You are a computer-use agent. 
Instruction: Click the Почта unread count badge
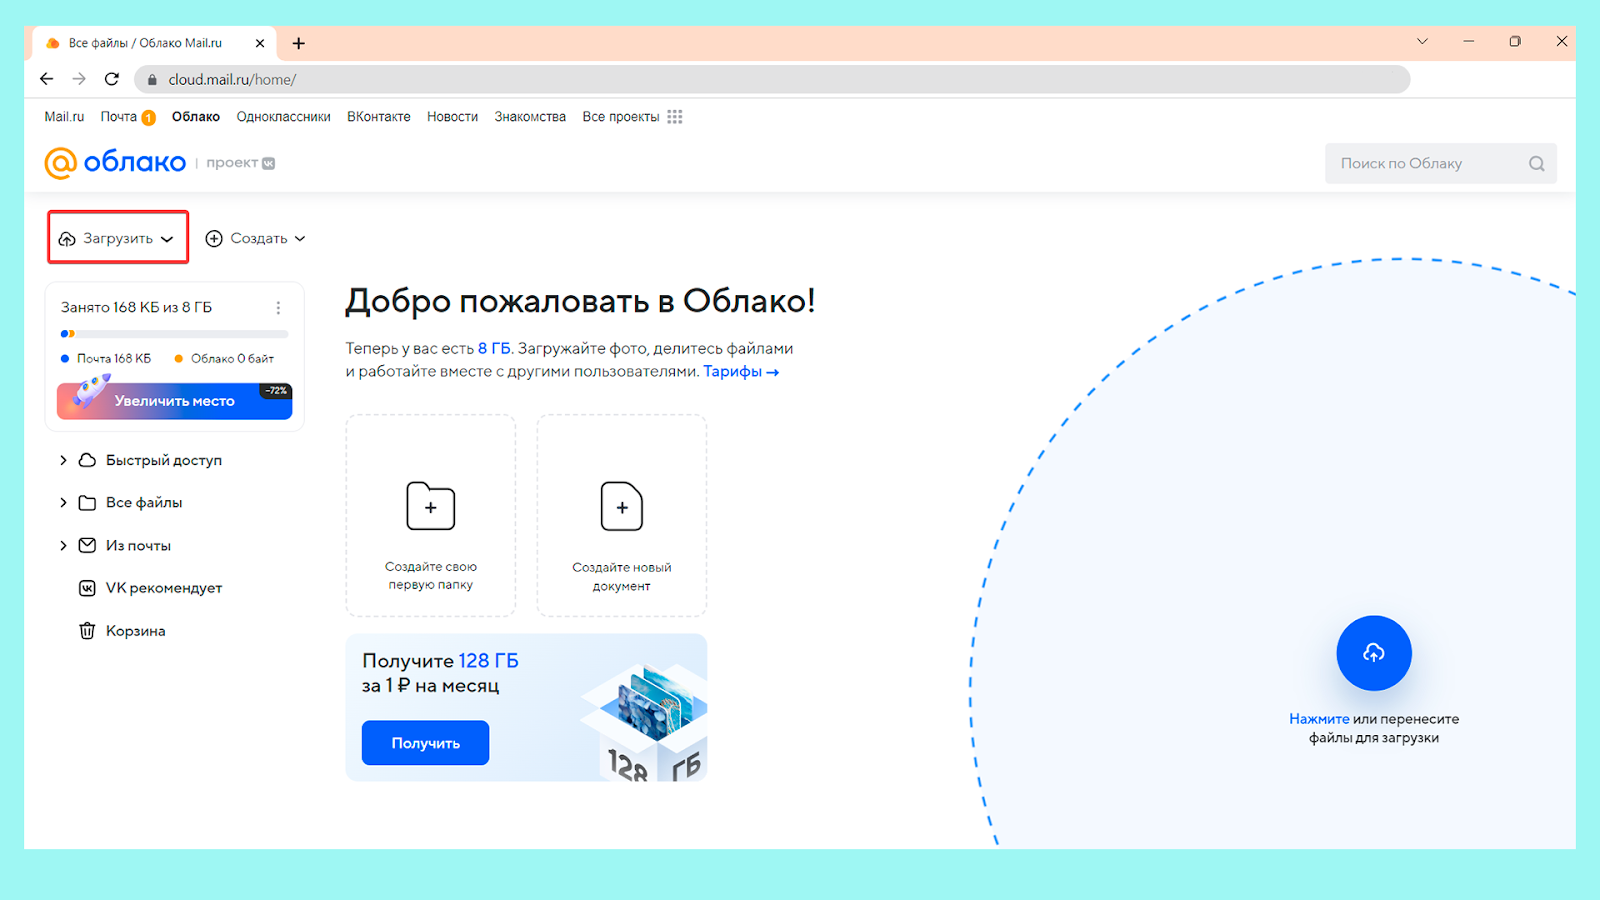148,118
